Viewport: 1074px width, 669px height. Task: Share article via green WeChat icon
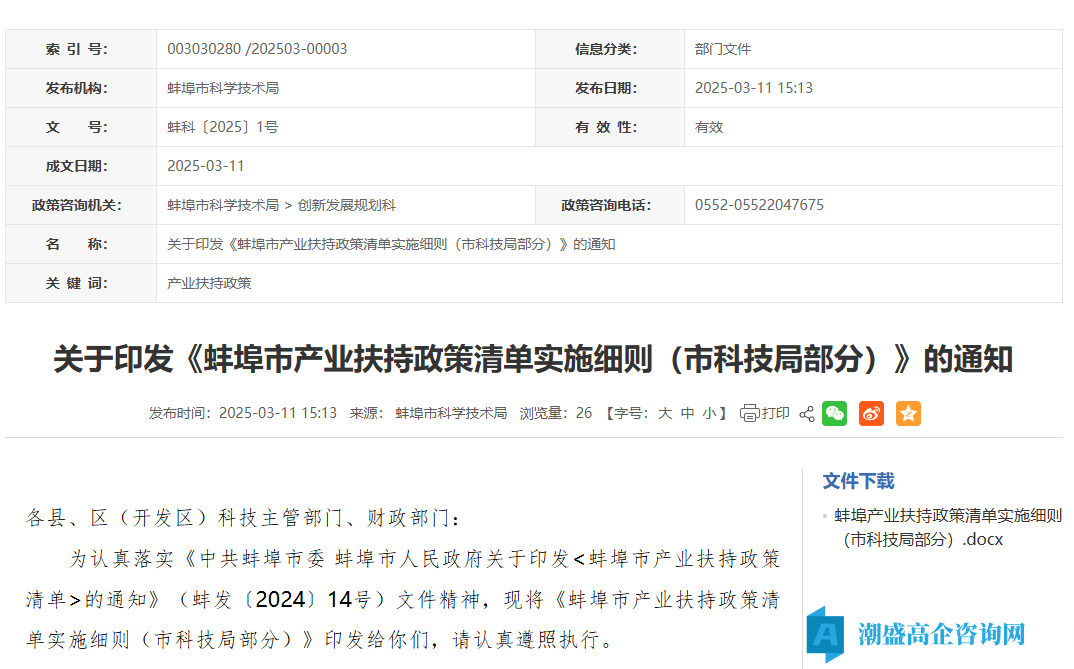[x=834, y=413]
